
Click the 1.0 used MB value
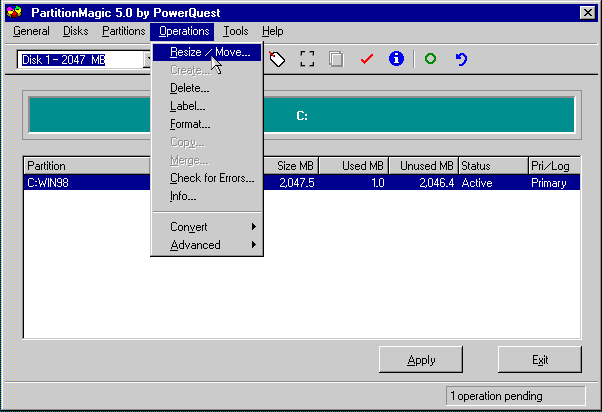pyautogui.click(x=378, y=183)
